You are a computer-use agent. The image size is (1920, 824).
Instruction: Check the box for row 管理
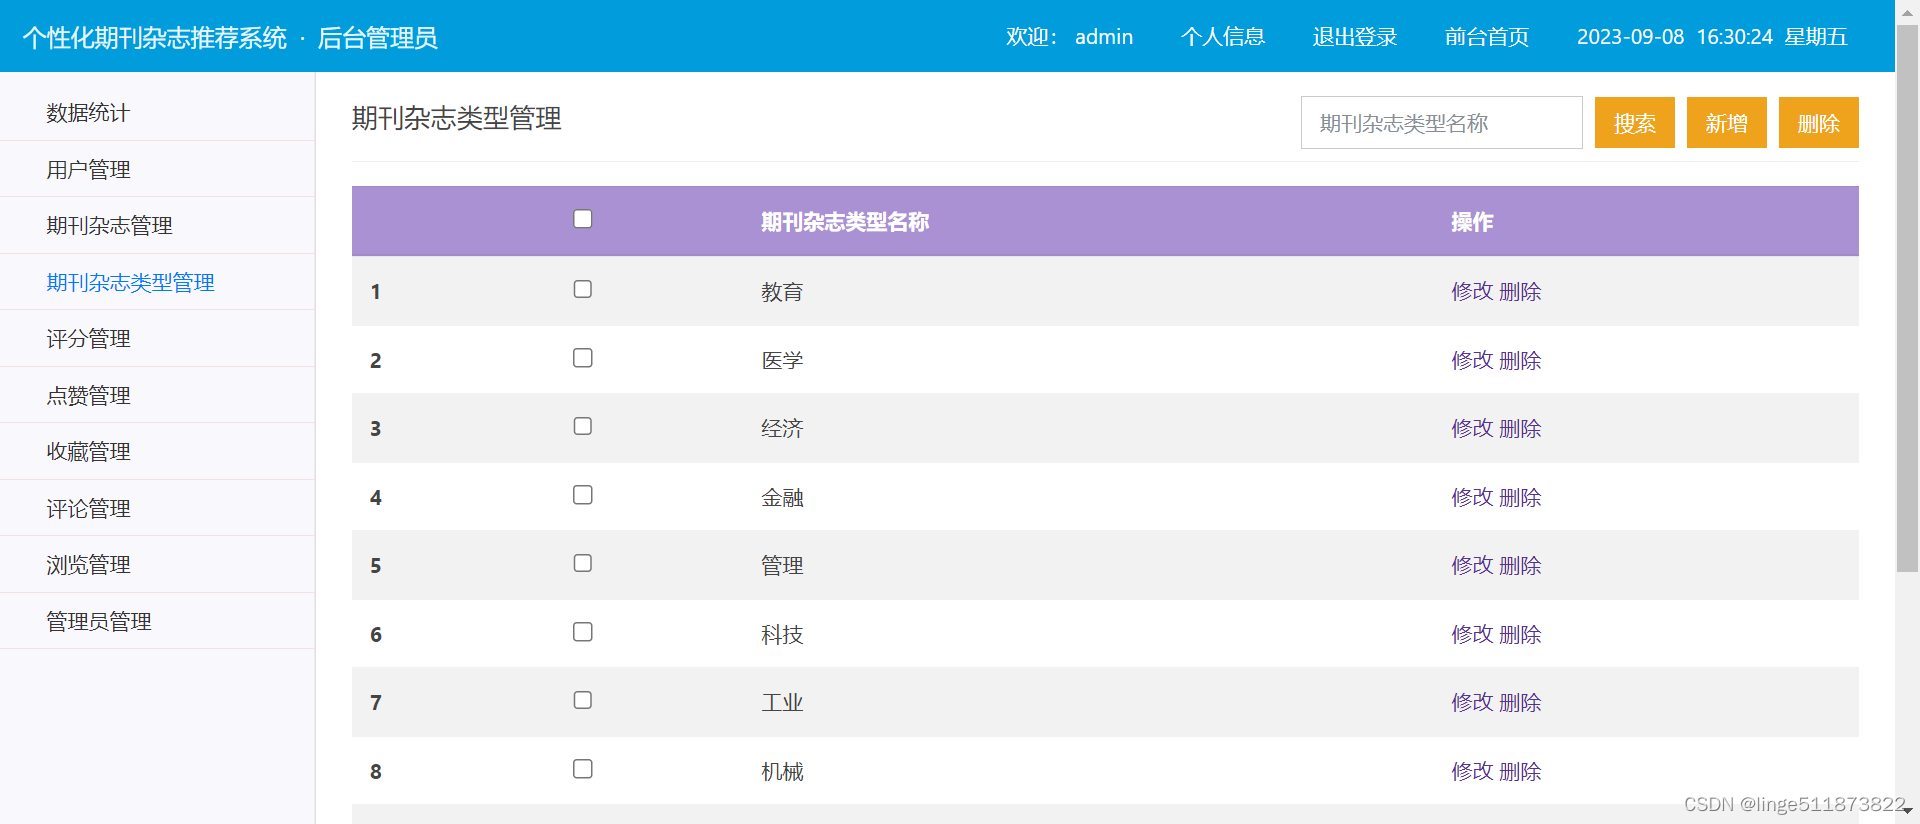tap(583, 563)
